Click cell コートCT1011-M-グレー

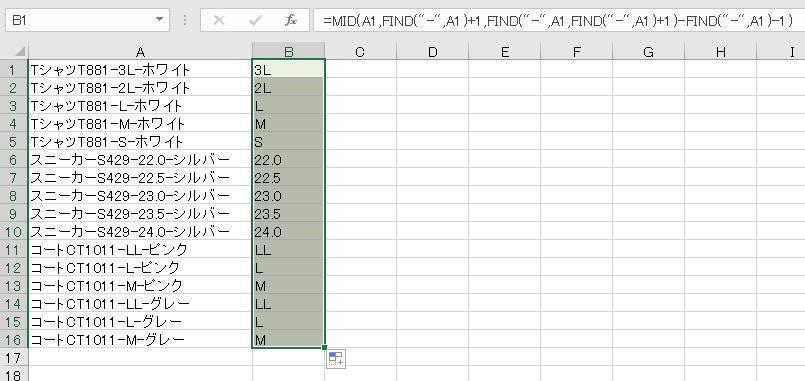[x=140, y=339]
